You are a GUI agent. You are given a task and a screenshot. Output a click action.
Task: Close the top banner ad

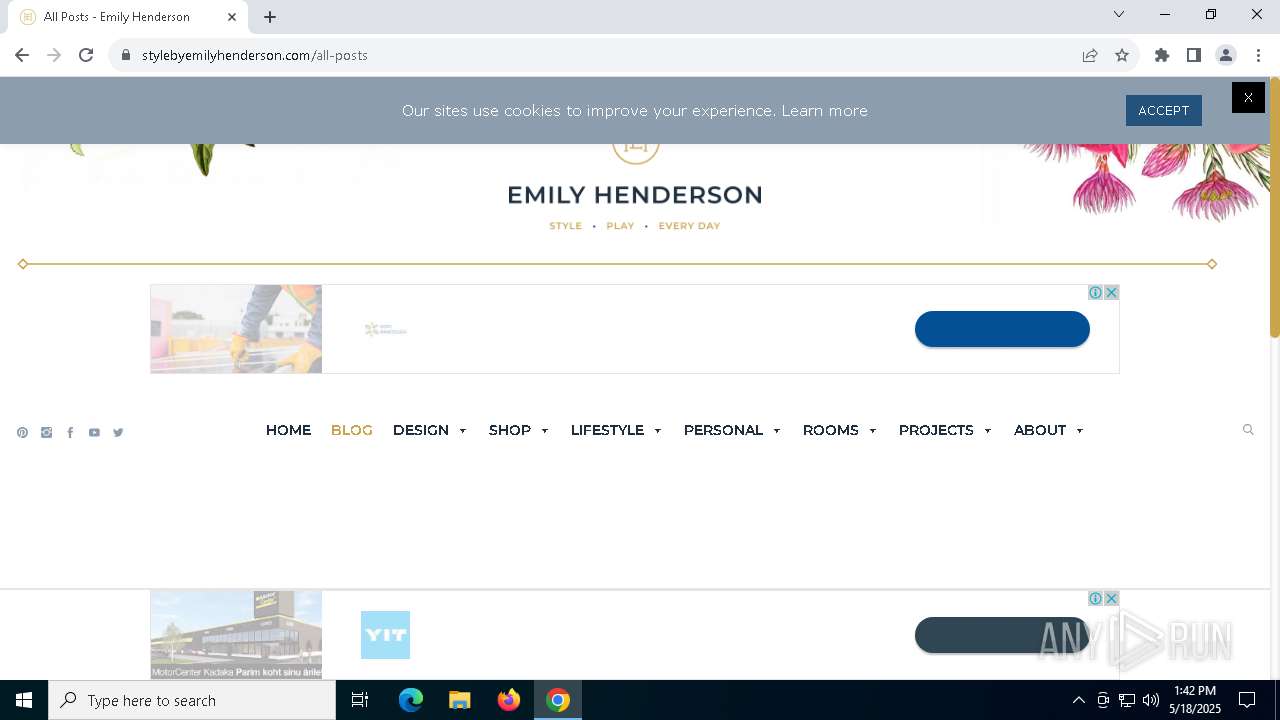1111,292
